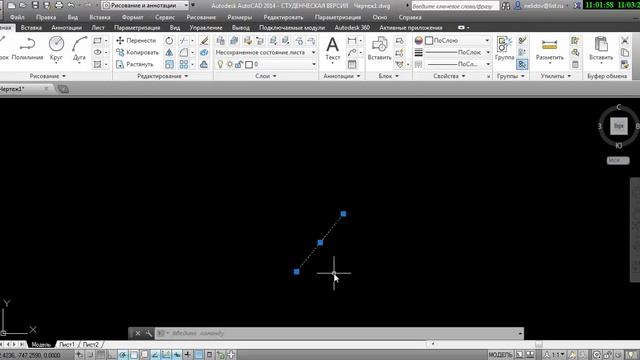Click the Fillet tool icon

[184, 52]
